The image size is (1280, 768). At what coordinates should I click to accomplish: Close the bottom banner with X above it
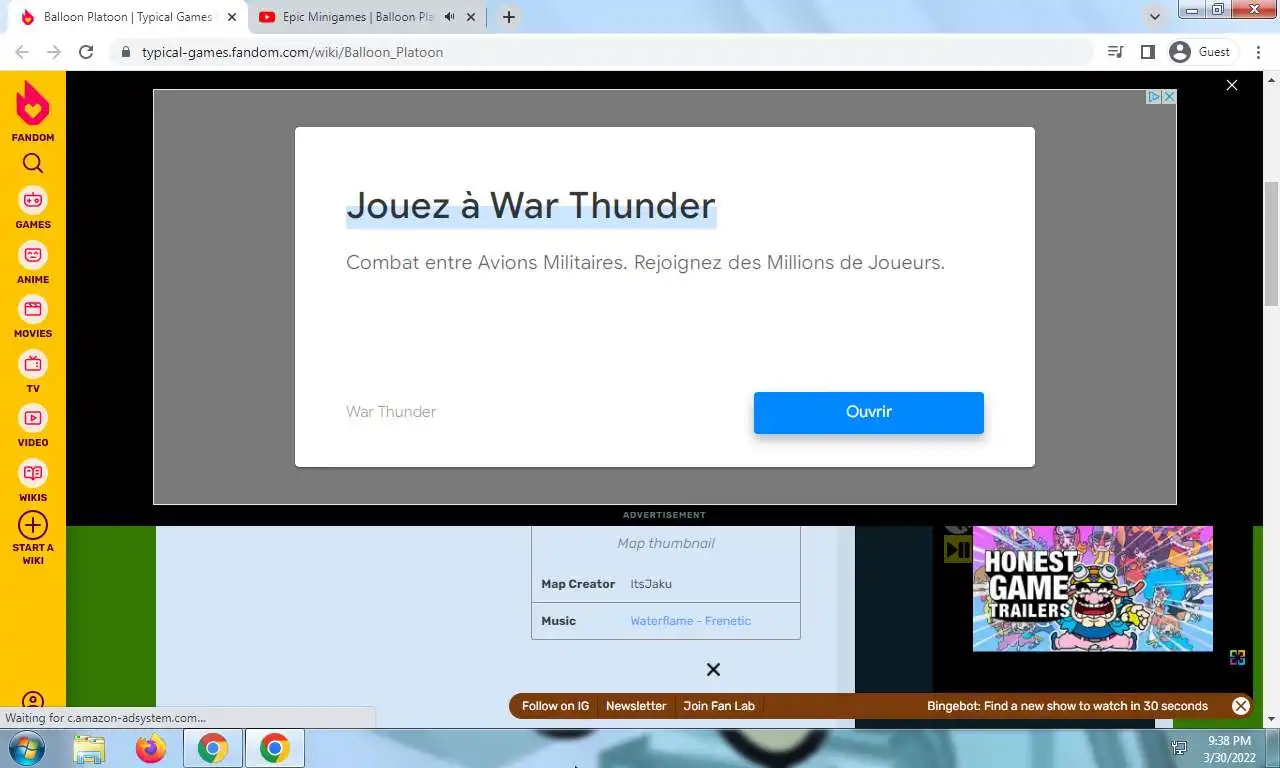coord(713,670)
